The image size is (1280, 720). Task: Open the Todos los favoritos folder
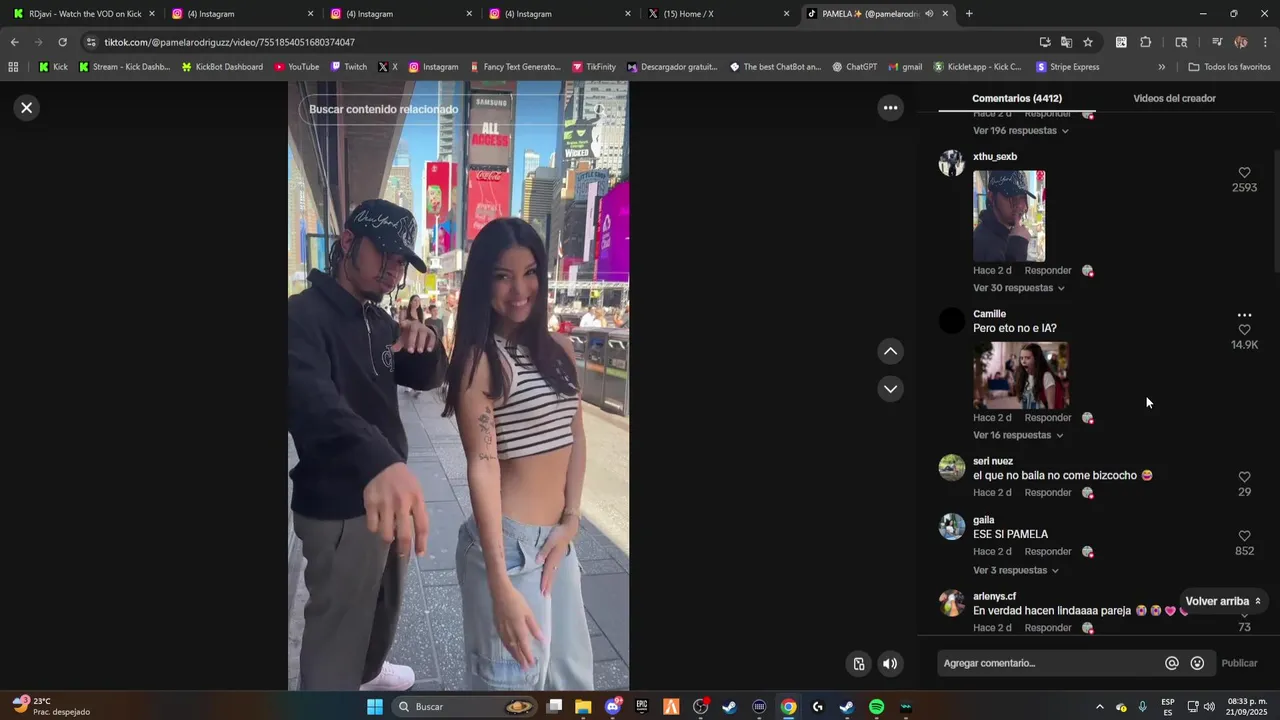tap(1229, 67)
